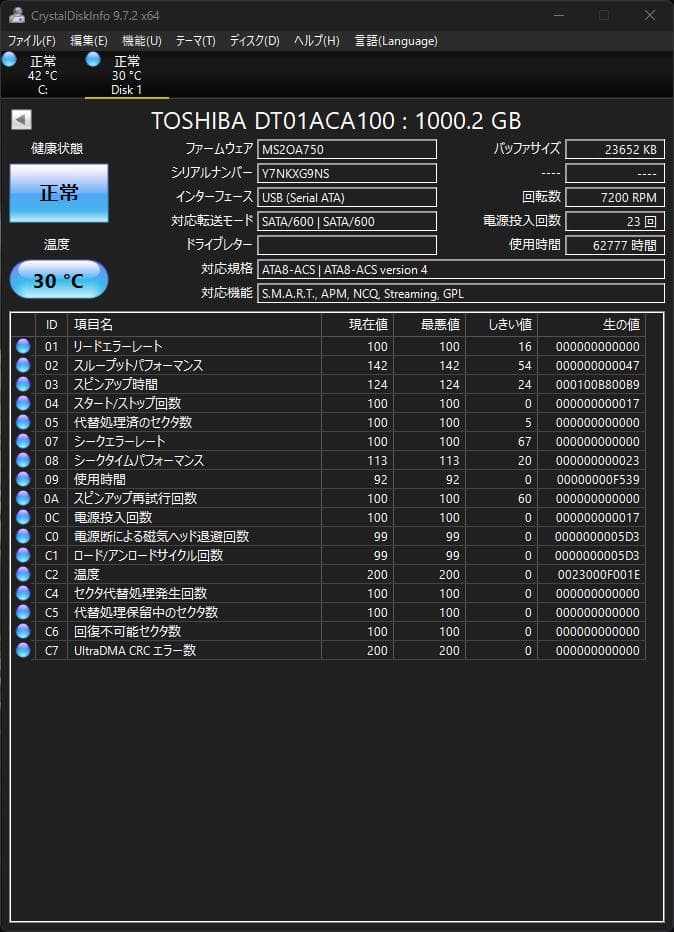Open the テーマ(T) menu
The height and width of the screenshot is (932, 674).
(195, 41)
